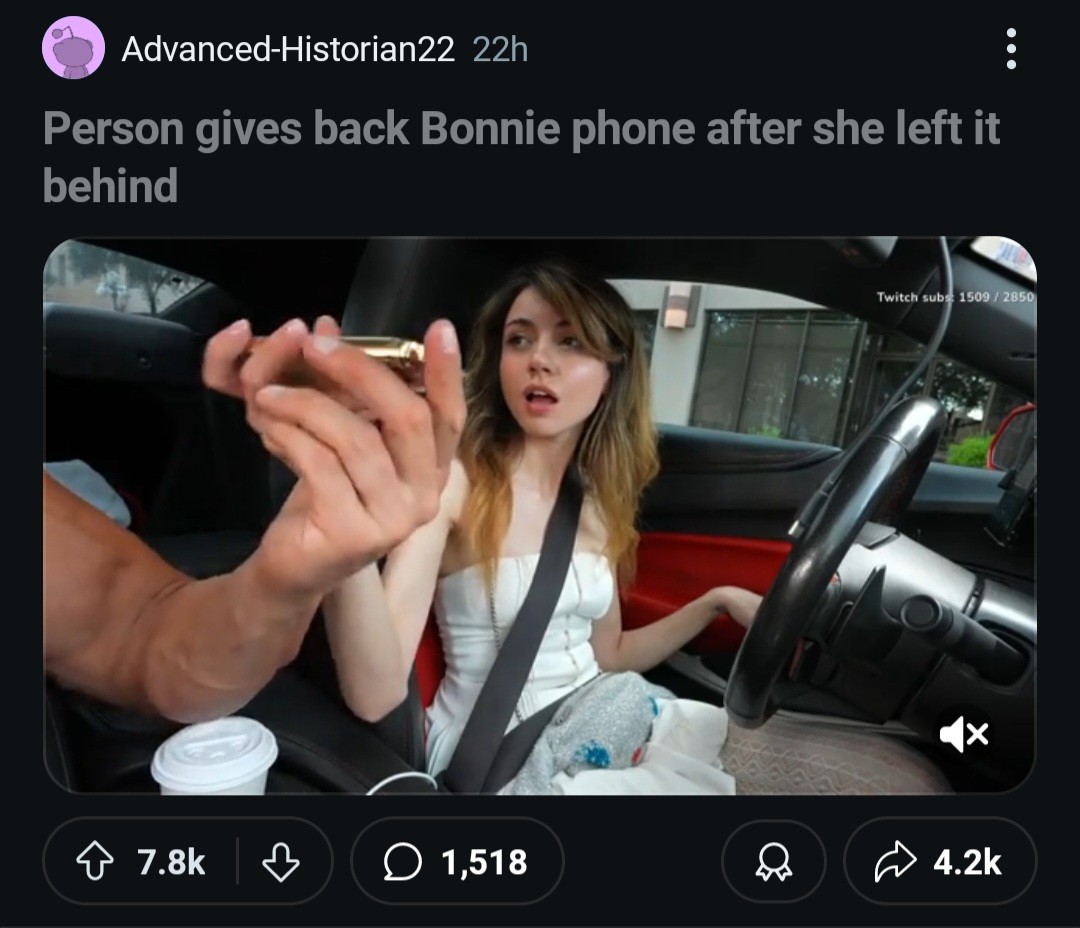View the 1,518 comments count
1080x928 pixels.
click(x=484, y=863)
